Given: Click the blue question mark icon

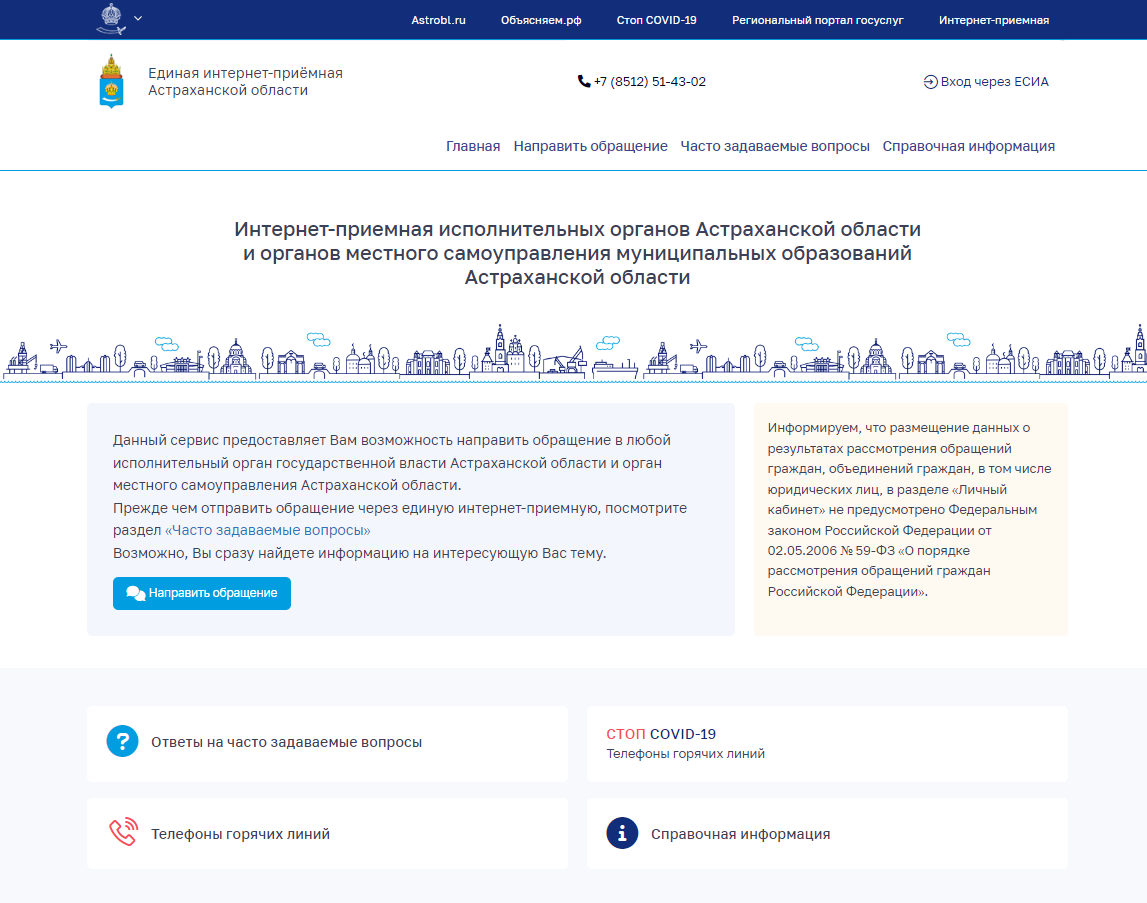Looking at the screenshot, I should pos(122,742).
